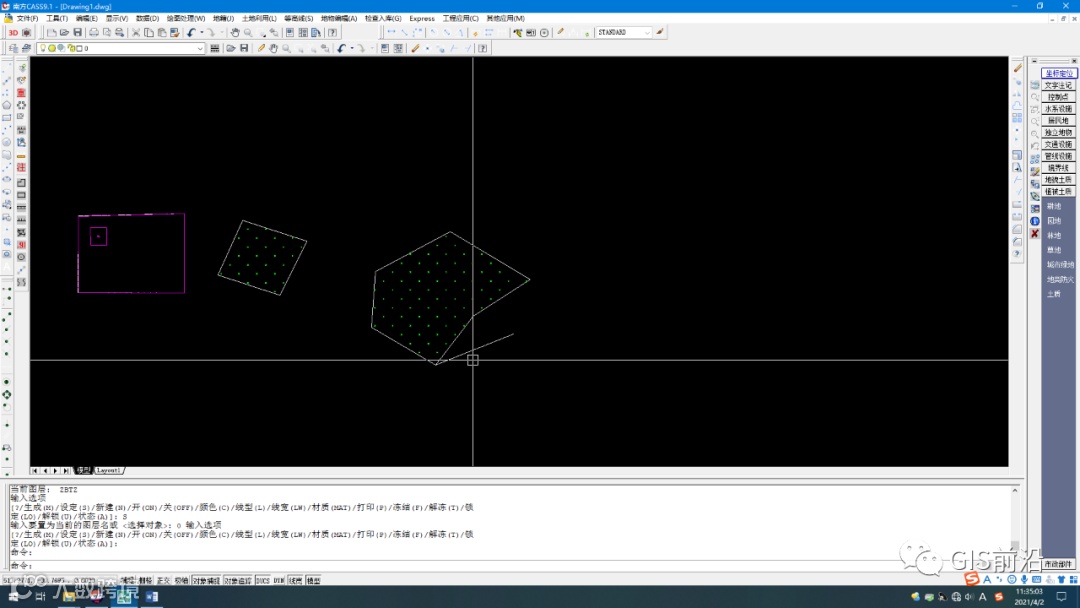Expand the undo dropdown arrow in second toolbar row
Image resolution: width=1080 pixels, height=608 pixels.
[x=352, y=48]
